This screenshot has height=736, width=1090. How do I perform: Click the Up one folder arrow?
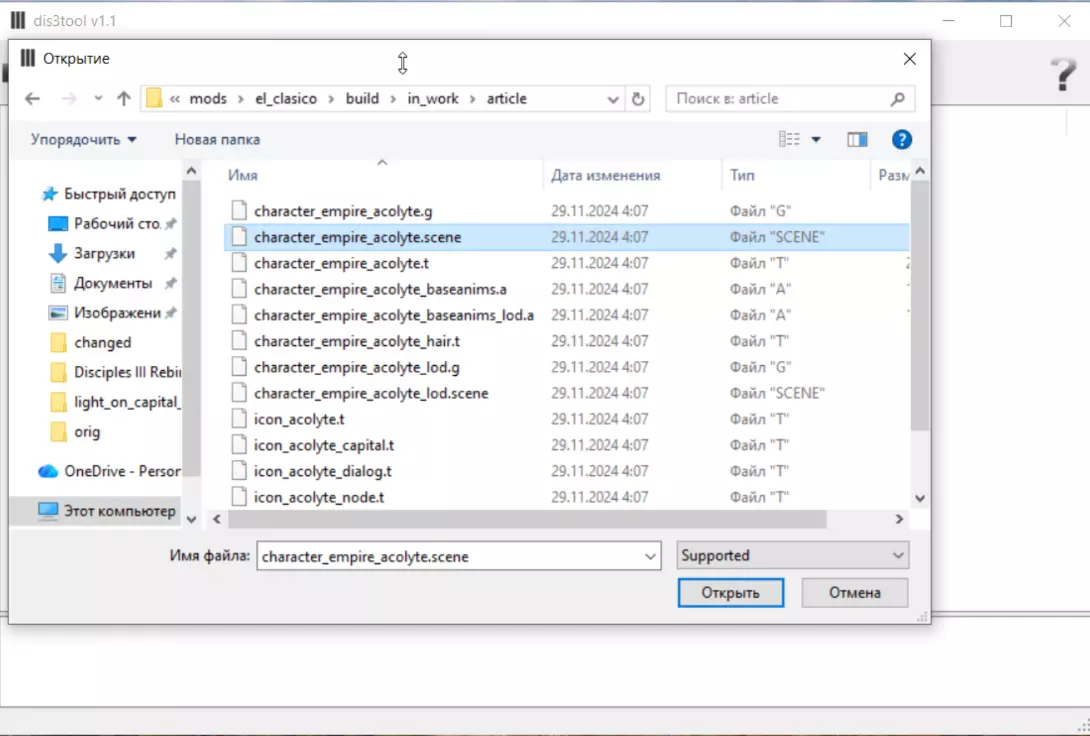[x=124, y=99]
